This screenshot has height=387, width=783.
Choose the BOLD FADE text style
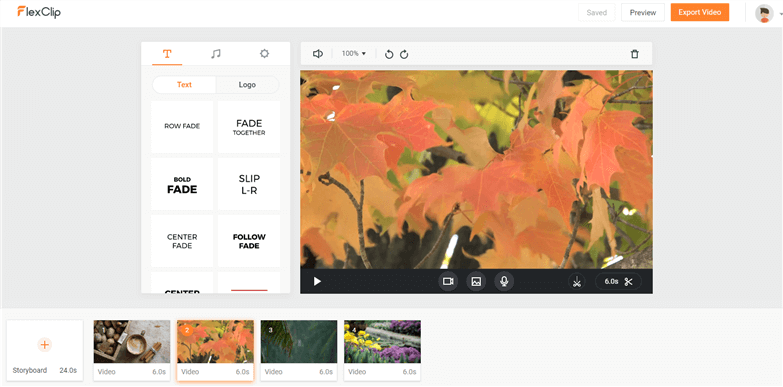coord(182,184)
